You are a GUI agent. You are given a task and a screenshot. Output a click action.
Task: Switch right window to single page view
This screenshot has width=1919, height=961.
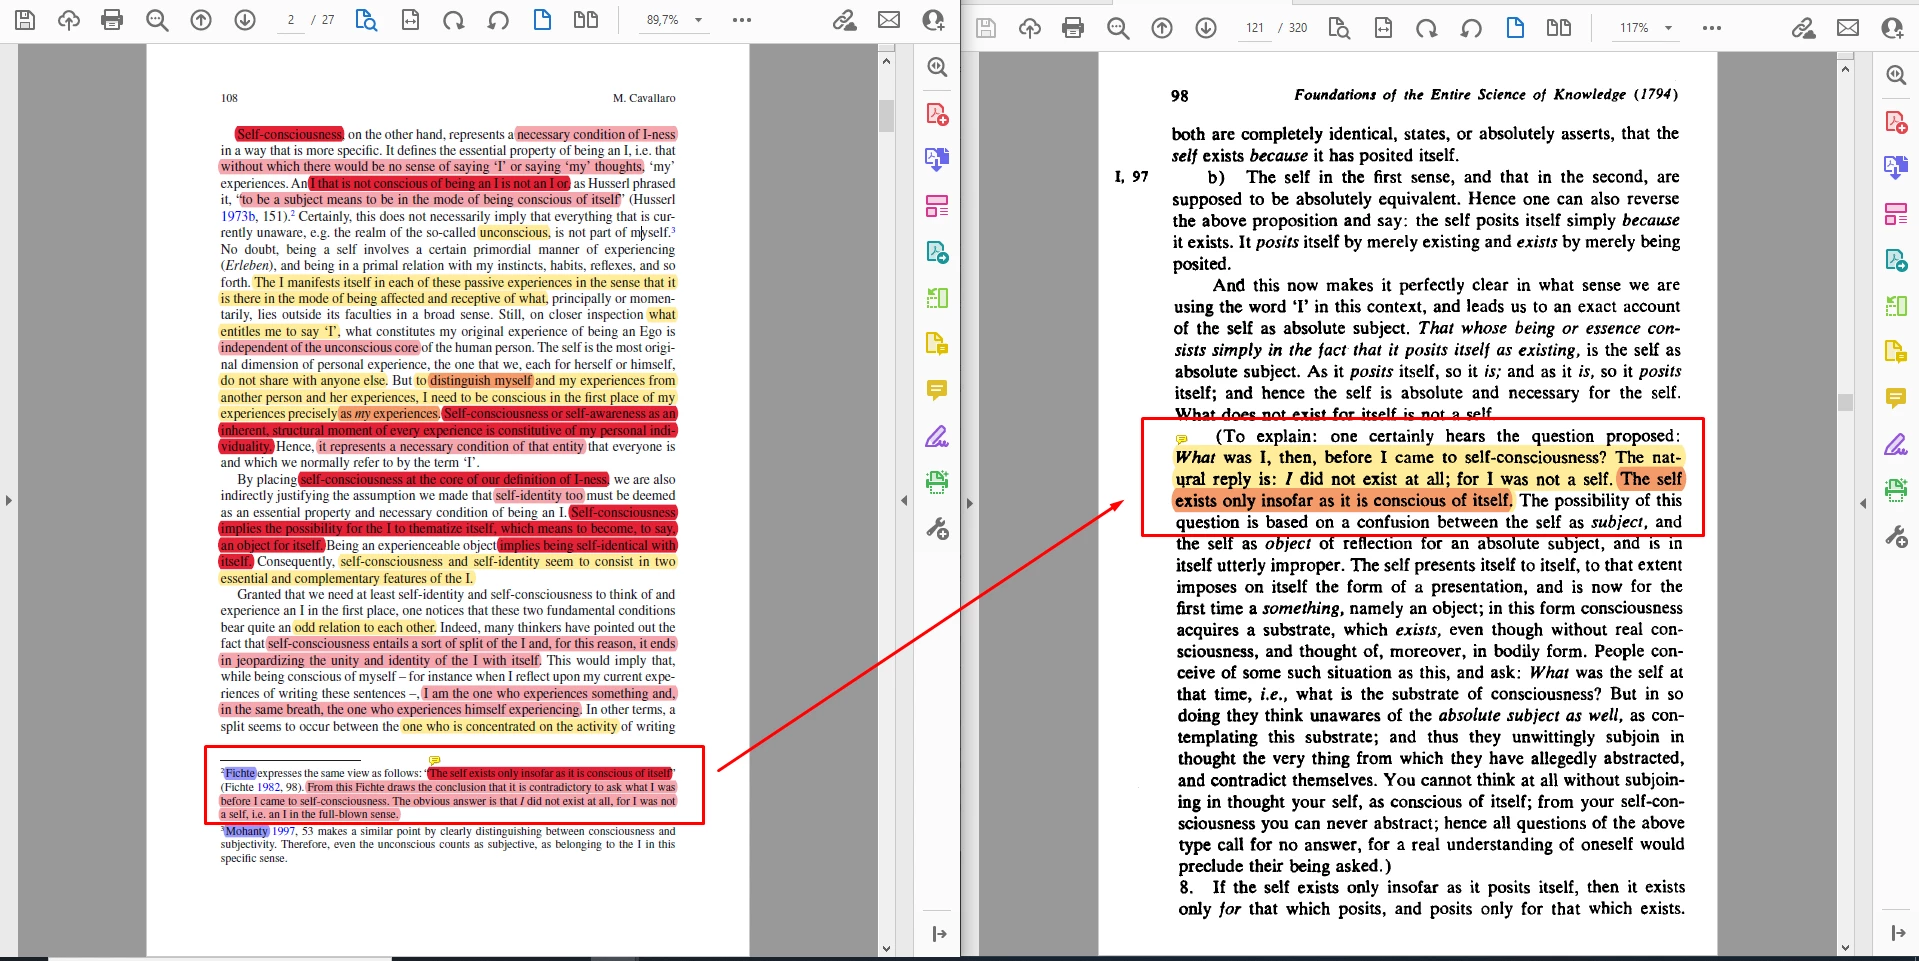[x=1515, y=28]
